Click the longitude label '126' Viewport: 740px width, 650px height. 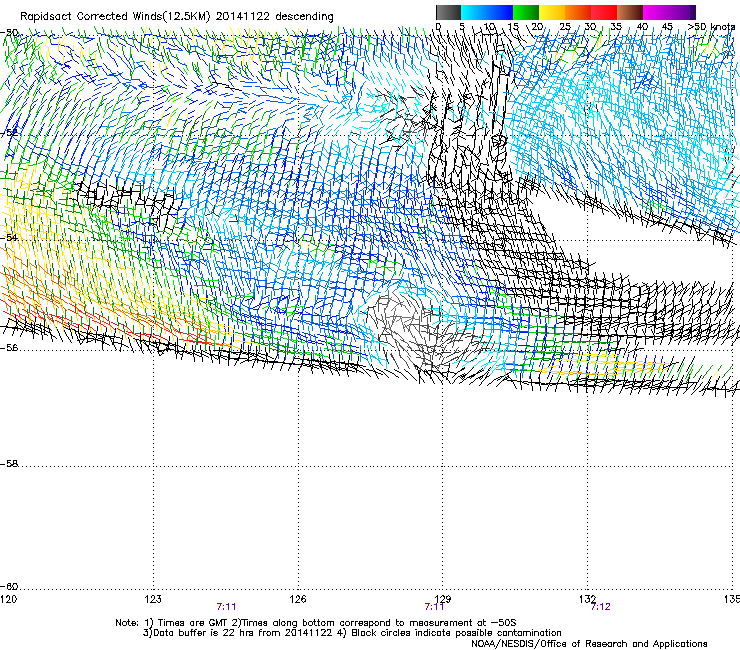pyautogui.click(x=298, y=599)
